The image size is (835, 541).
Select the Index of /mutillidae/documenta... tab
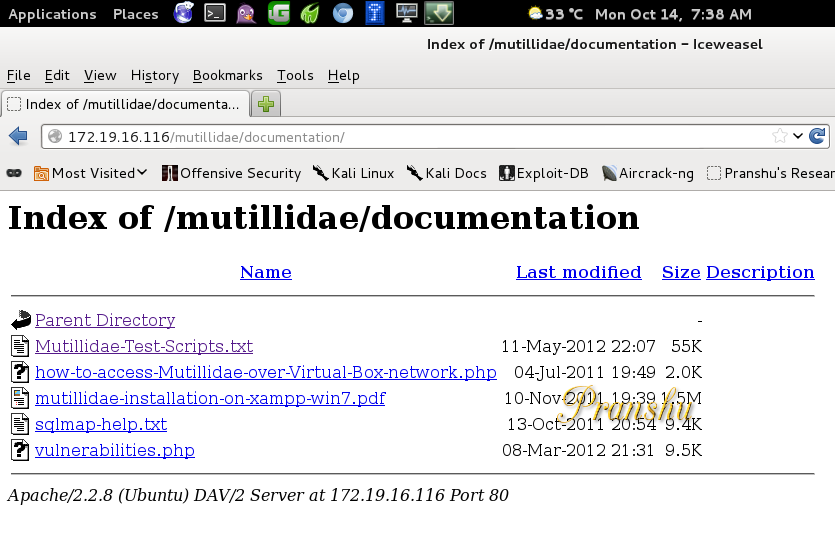126,104
